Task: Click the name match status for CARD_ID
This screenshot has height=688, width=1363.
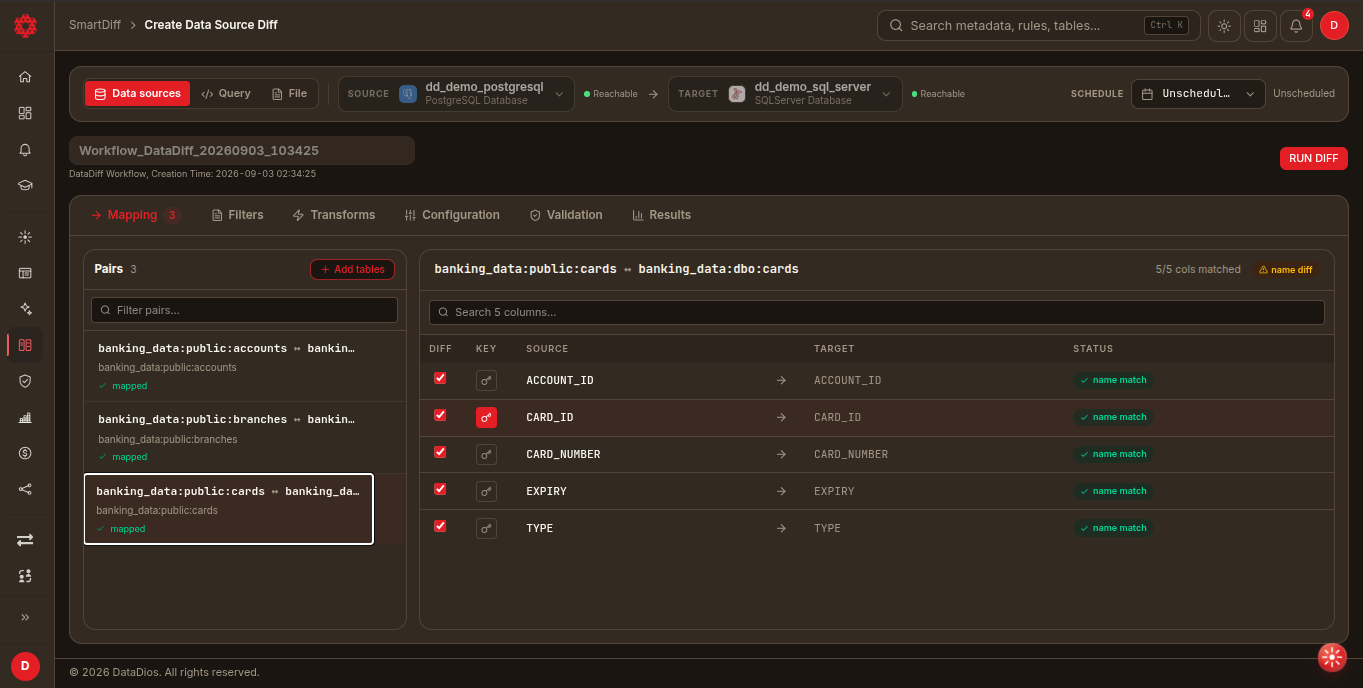Action: coord(1113,417)
